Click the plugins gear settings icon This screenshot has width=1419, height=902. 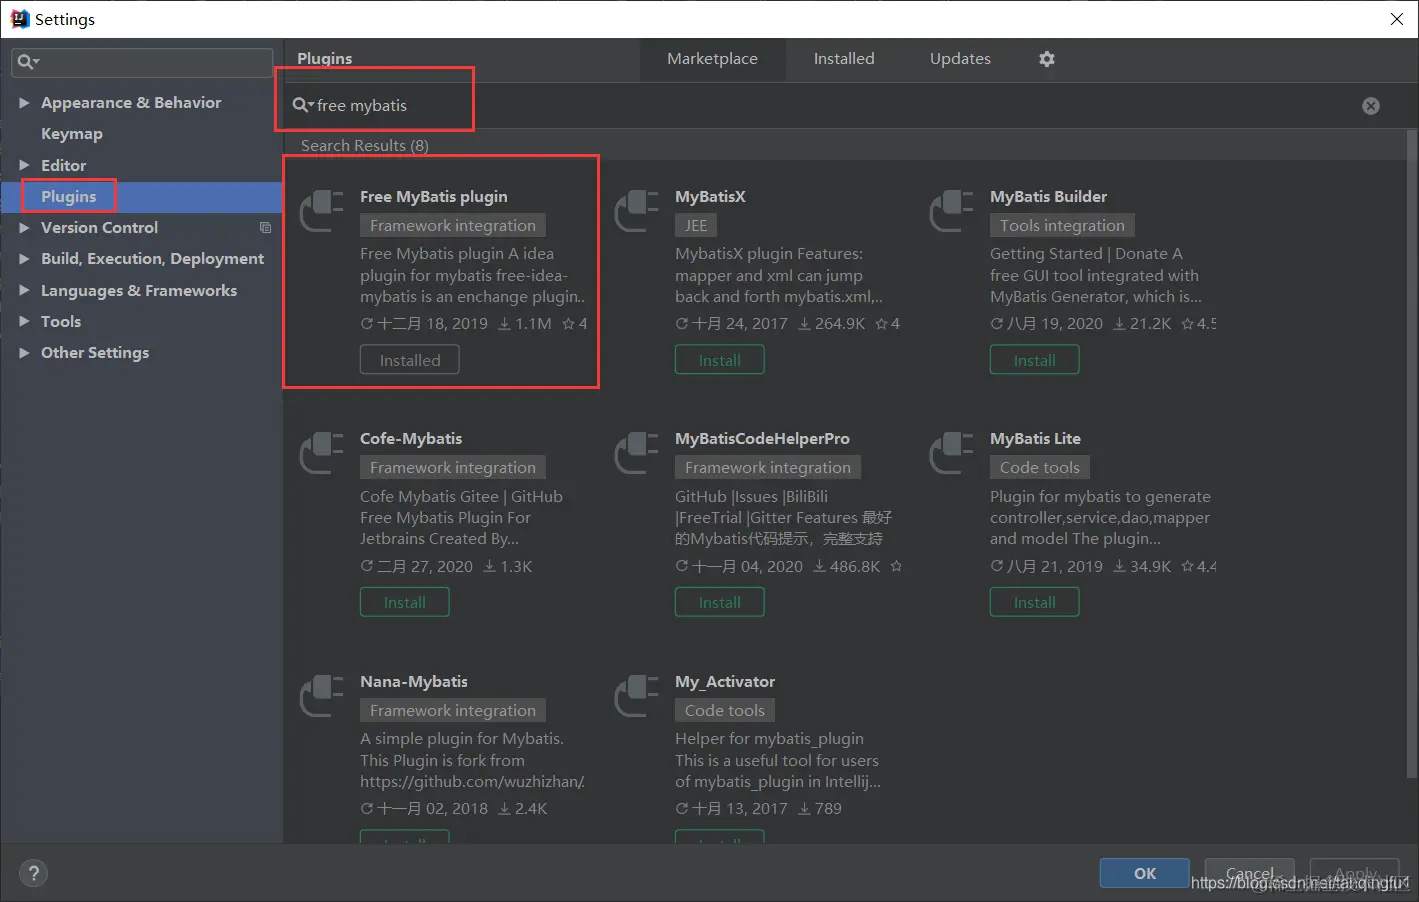coord(1047,59)
